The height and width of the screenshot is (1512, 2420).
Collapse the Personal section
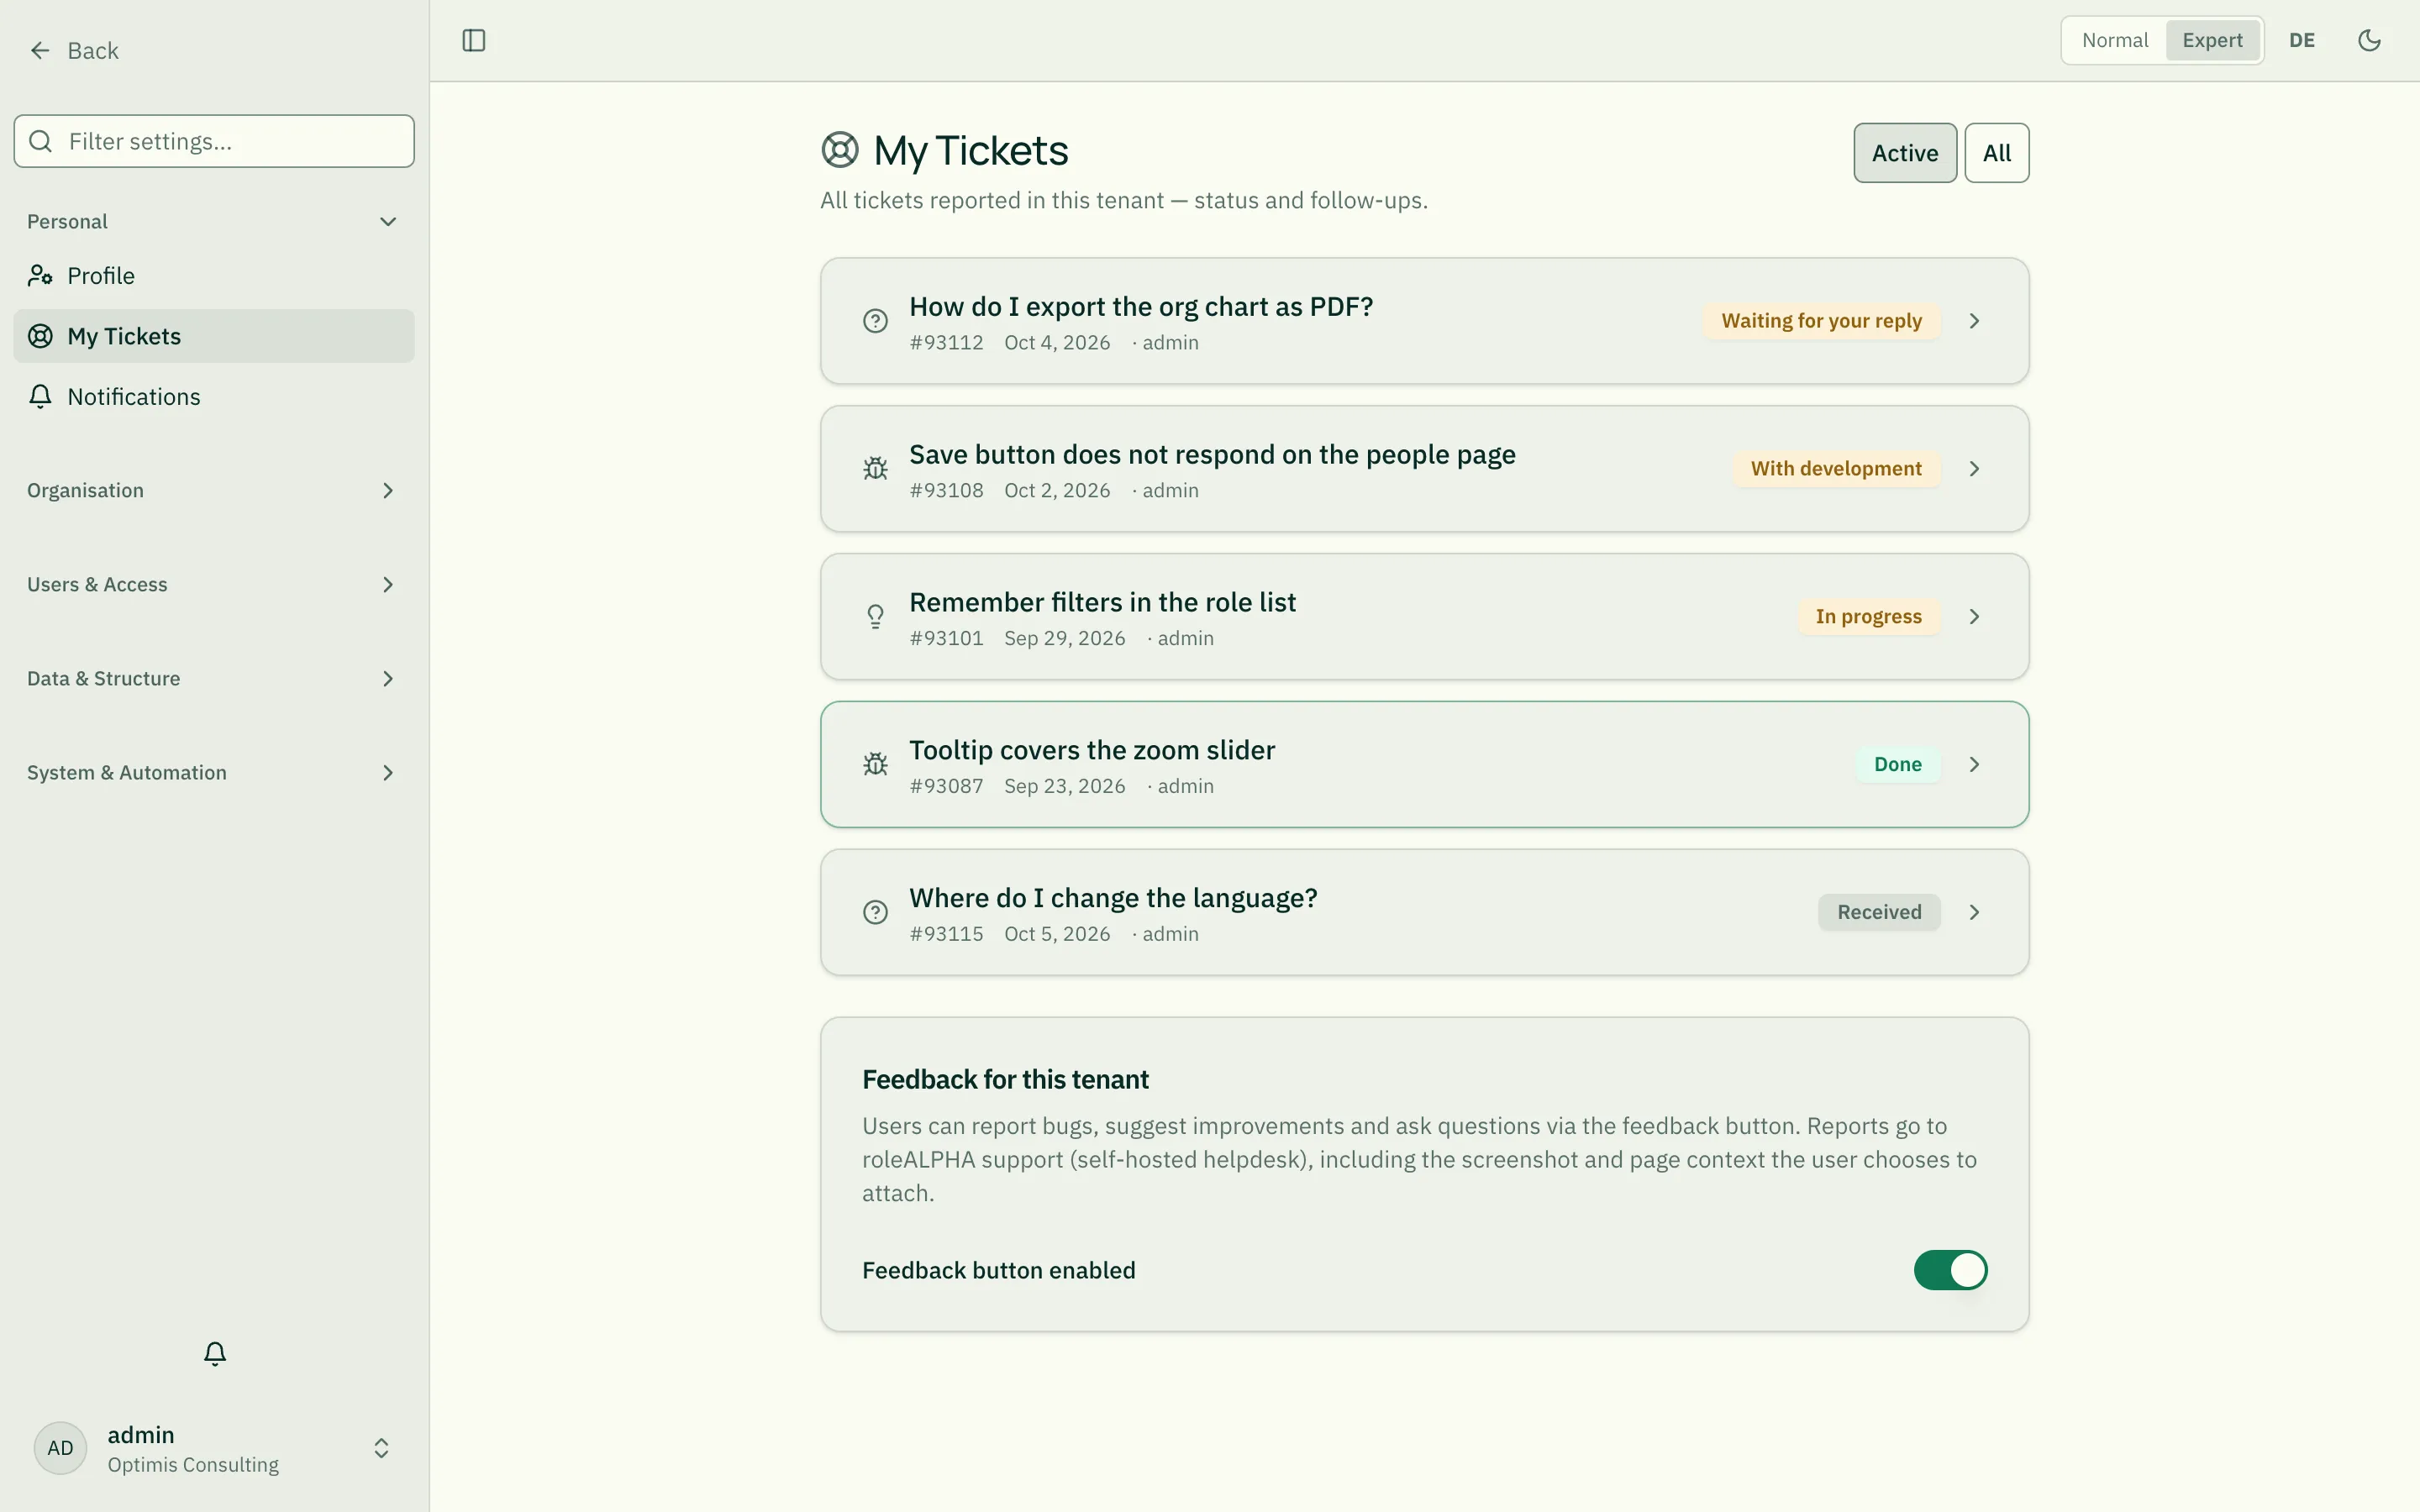[214, 221]
